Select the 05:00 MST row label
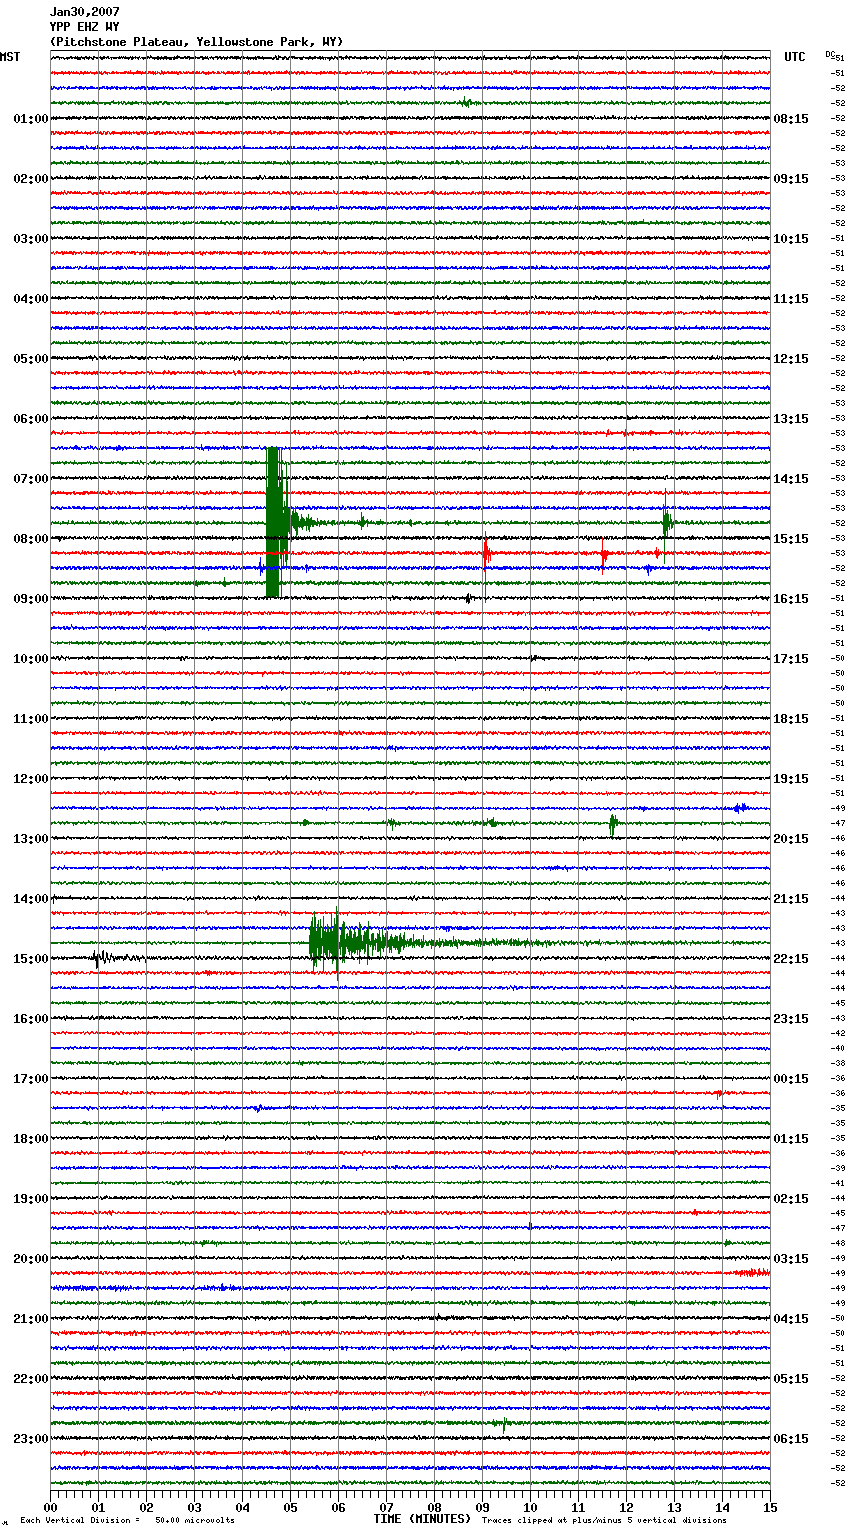This screenshot has height=1534, width=850. pyautogui.click(x=30, y=359)
